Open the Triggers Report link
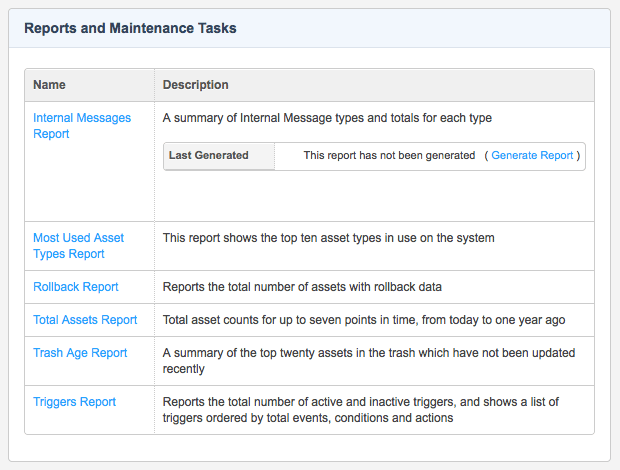This screenshot has width=620, height=470. point(74,402)
